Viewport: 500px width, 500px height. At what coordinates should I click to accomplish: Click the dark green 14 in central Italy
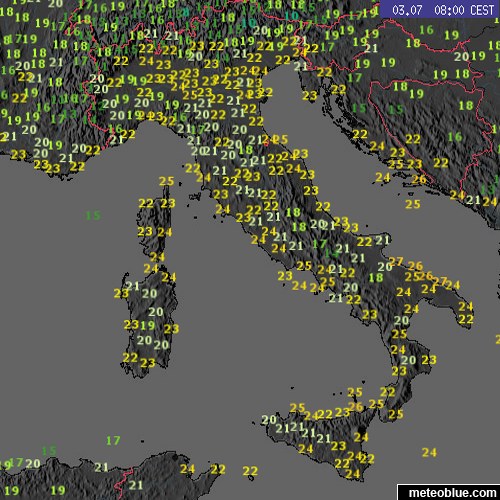tap(332, 253)
